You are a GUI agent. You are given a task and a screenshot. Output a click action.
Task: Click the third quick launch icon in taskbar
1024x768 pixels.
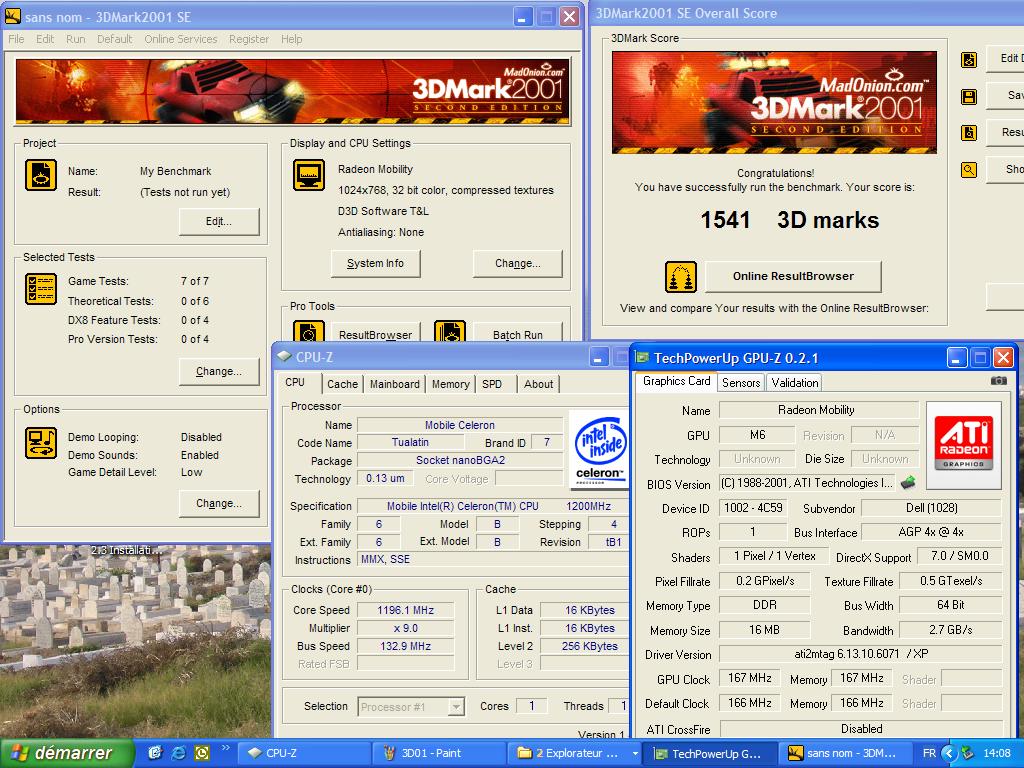coord(202,753)
